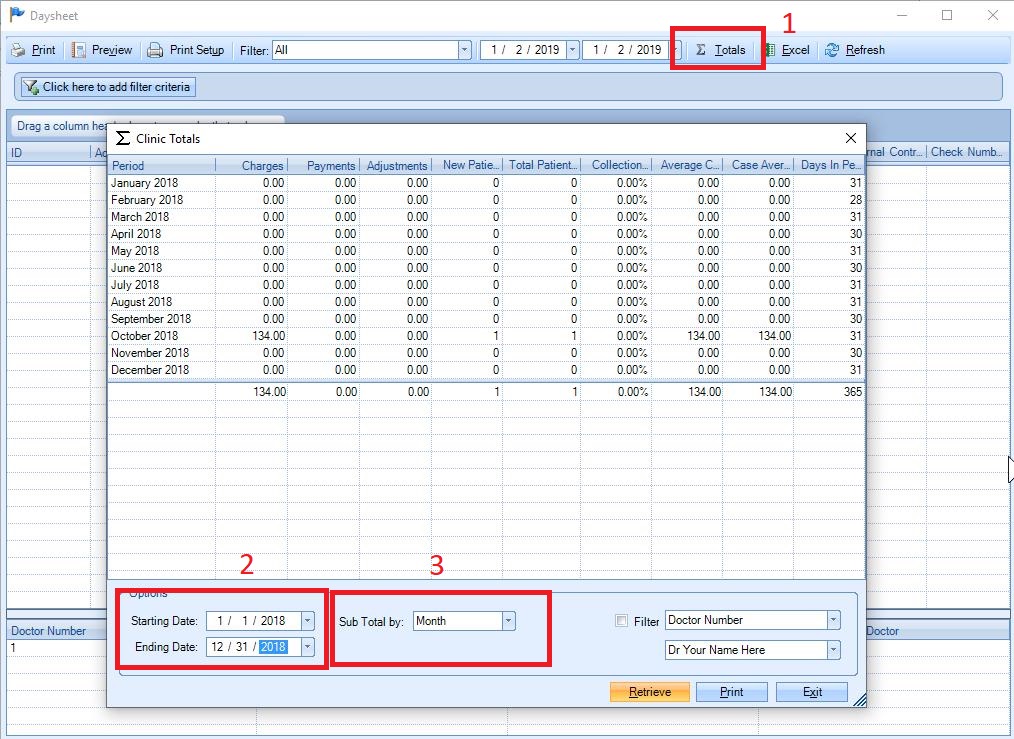Expand the Filter combo box showing All
Viewport: 1014px width, 739px height.
pos(463,50)
